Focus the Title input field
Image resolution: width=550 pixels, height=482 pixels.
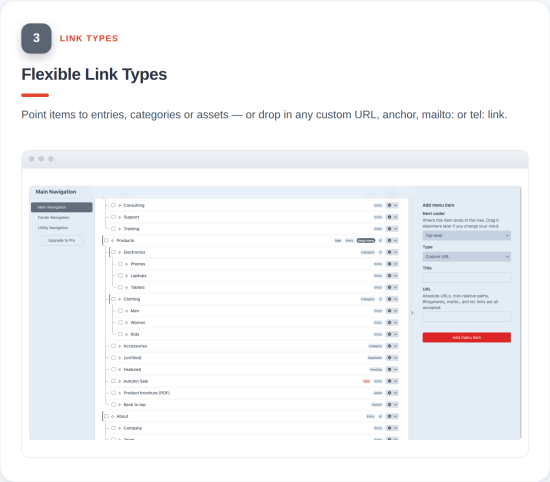point(467,277)
